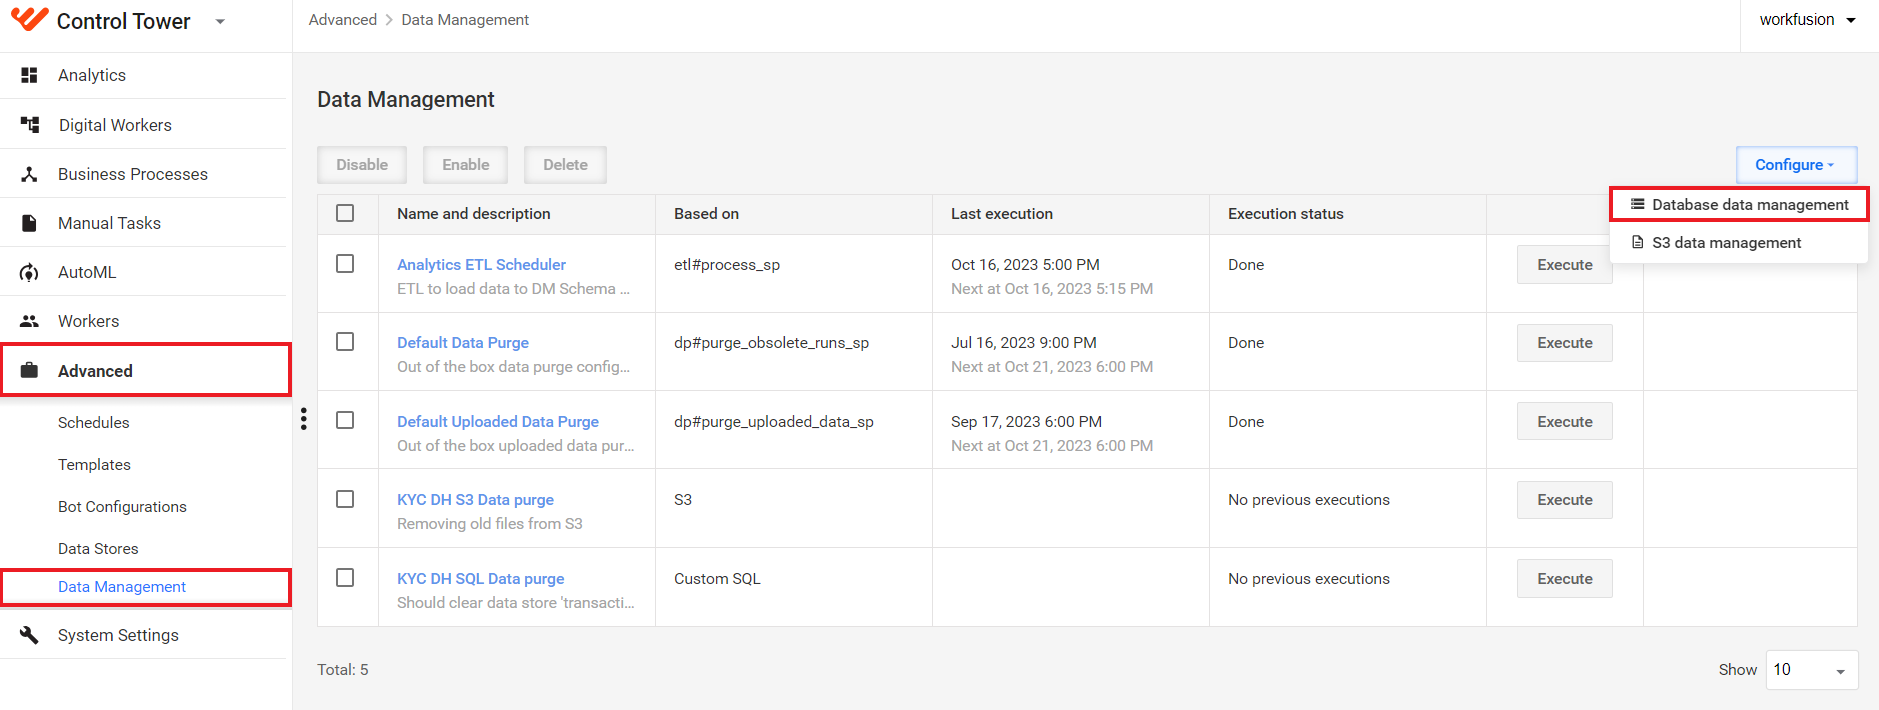The image size is (1879, 710).
Task: Click the Analytics dashboard icon
Action: (x=29, y=75)
